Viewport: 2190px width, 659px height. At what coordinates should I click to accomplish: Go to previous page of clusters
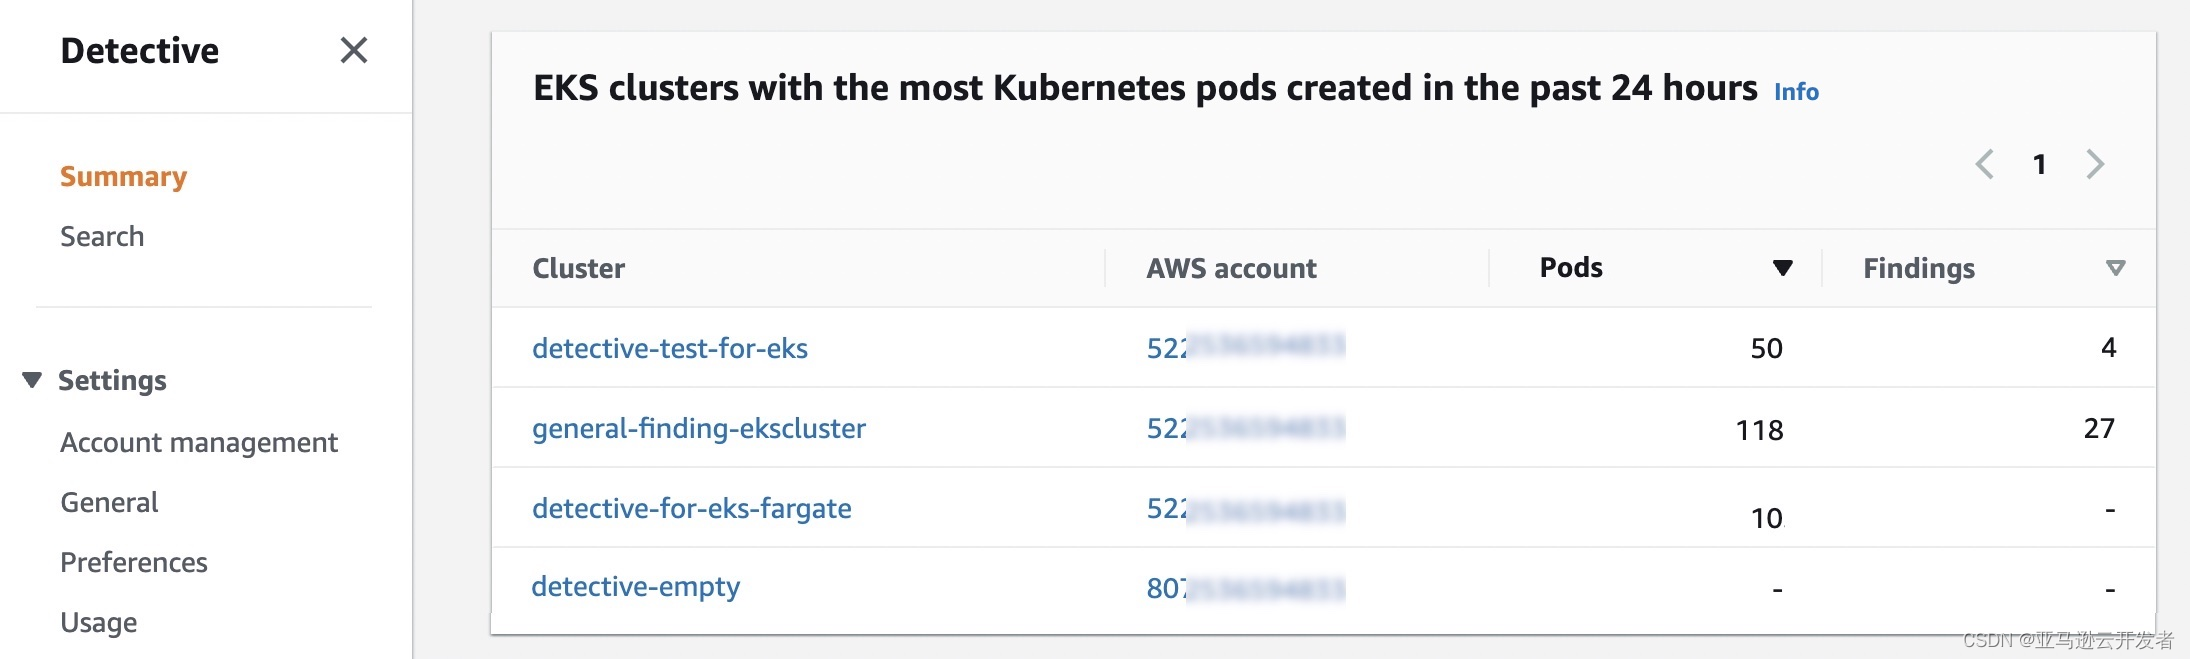point(1985,164)
